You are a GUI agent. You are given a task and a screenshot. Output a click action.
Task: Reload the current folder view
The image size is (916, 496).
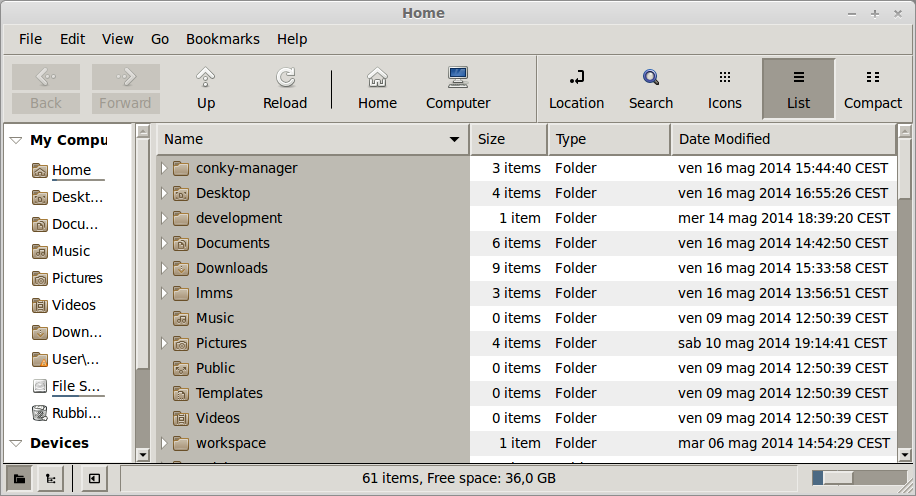click(x=285, y=89)
